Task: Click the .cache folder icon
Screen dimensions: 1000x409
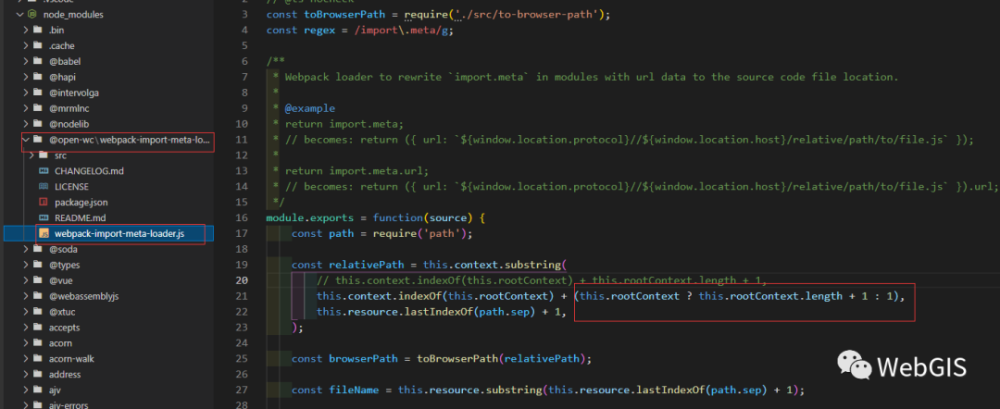Action: coord(38,45)
